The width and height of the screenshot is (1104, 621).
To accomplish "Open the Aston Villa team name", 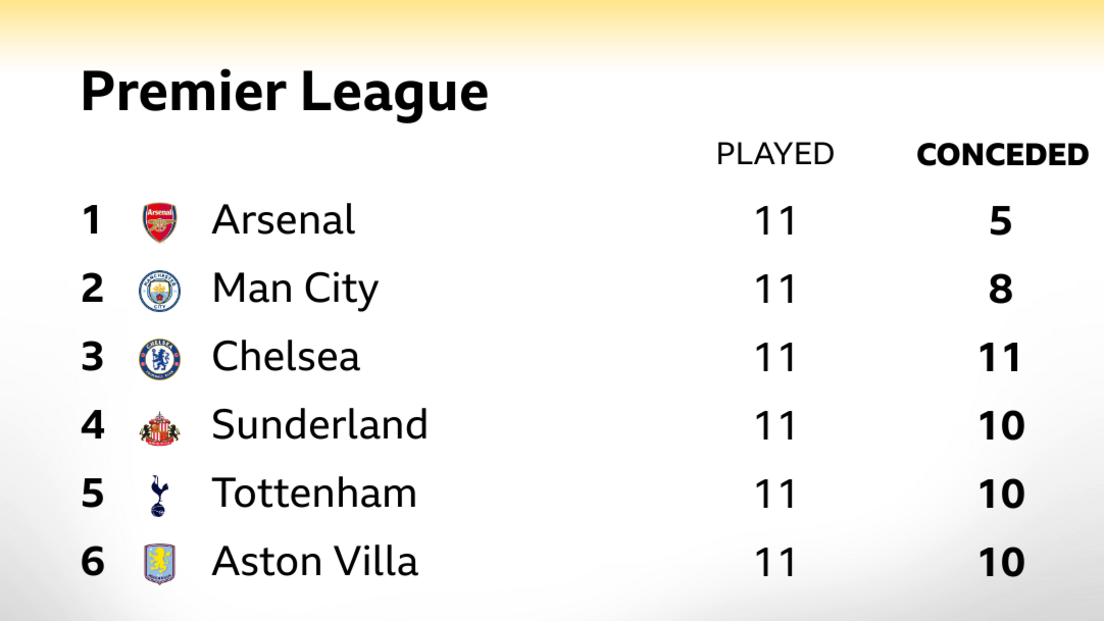I will tap(315, 562).
